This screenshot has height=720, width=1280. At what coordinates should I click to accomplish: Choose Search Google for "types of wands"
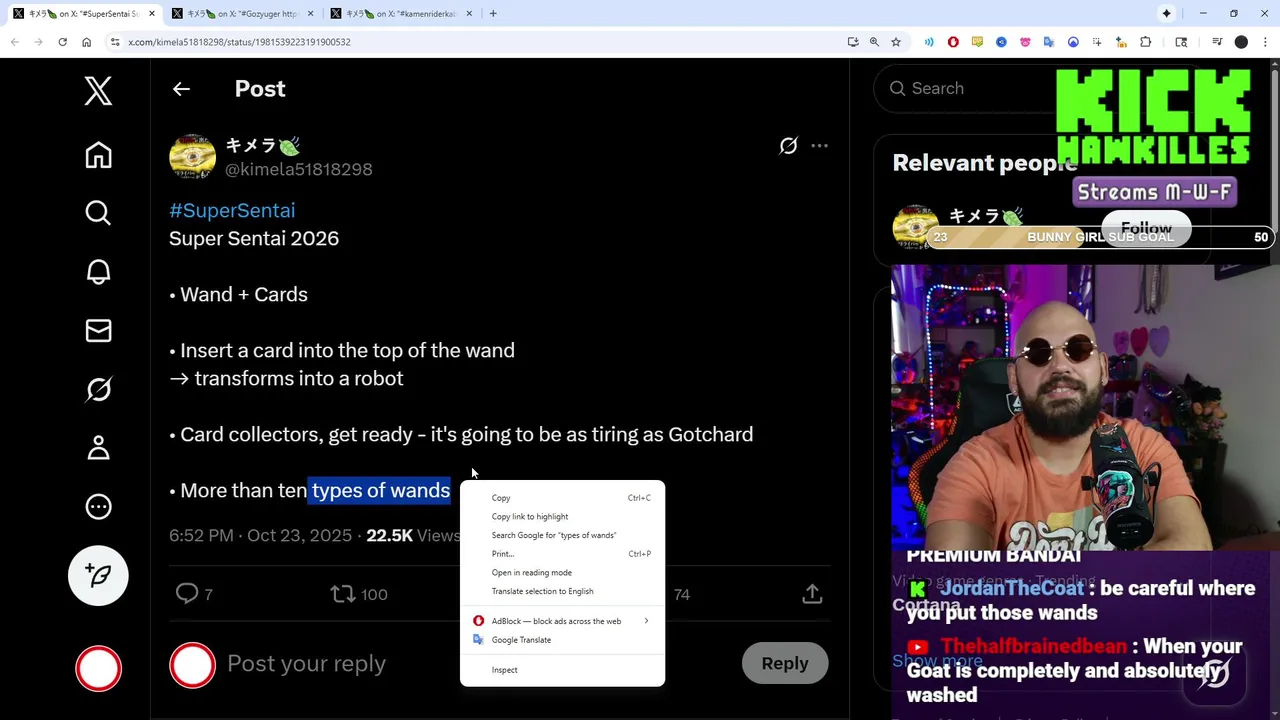coord(562,535)
